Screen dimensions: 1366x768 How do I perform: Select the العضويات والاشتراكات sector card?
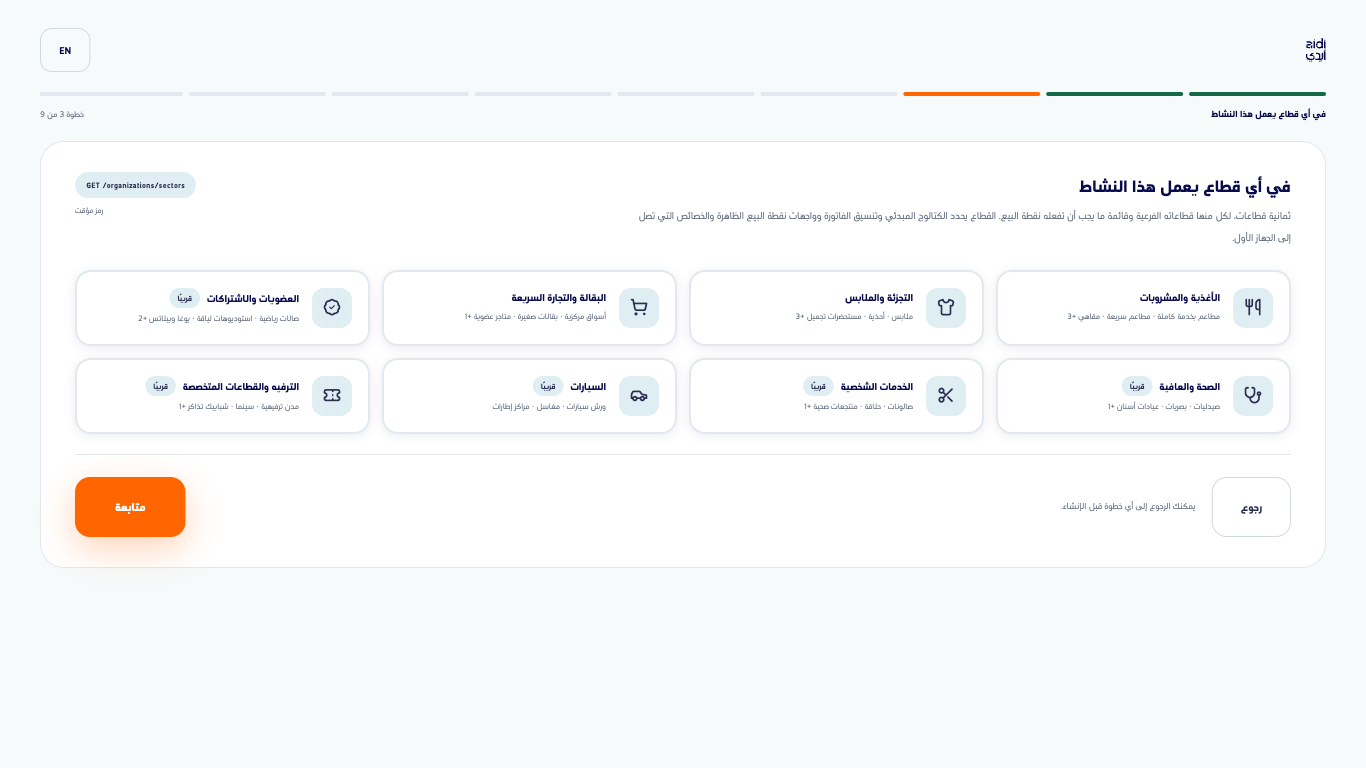click(x=222, y=308)
